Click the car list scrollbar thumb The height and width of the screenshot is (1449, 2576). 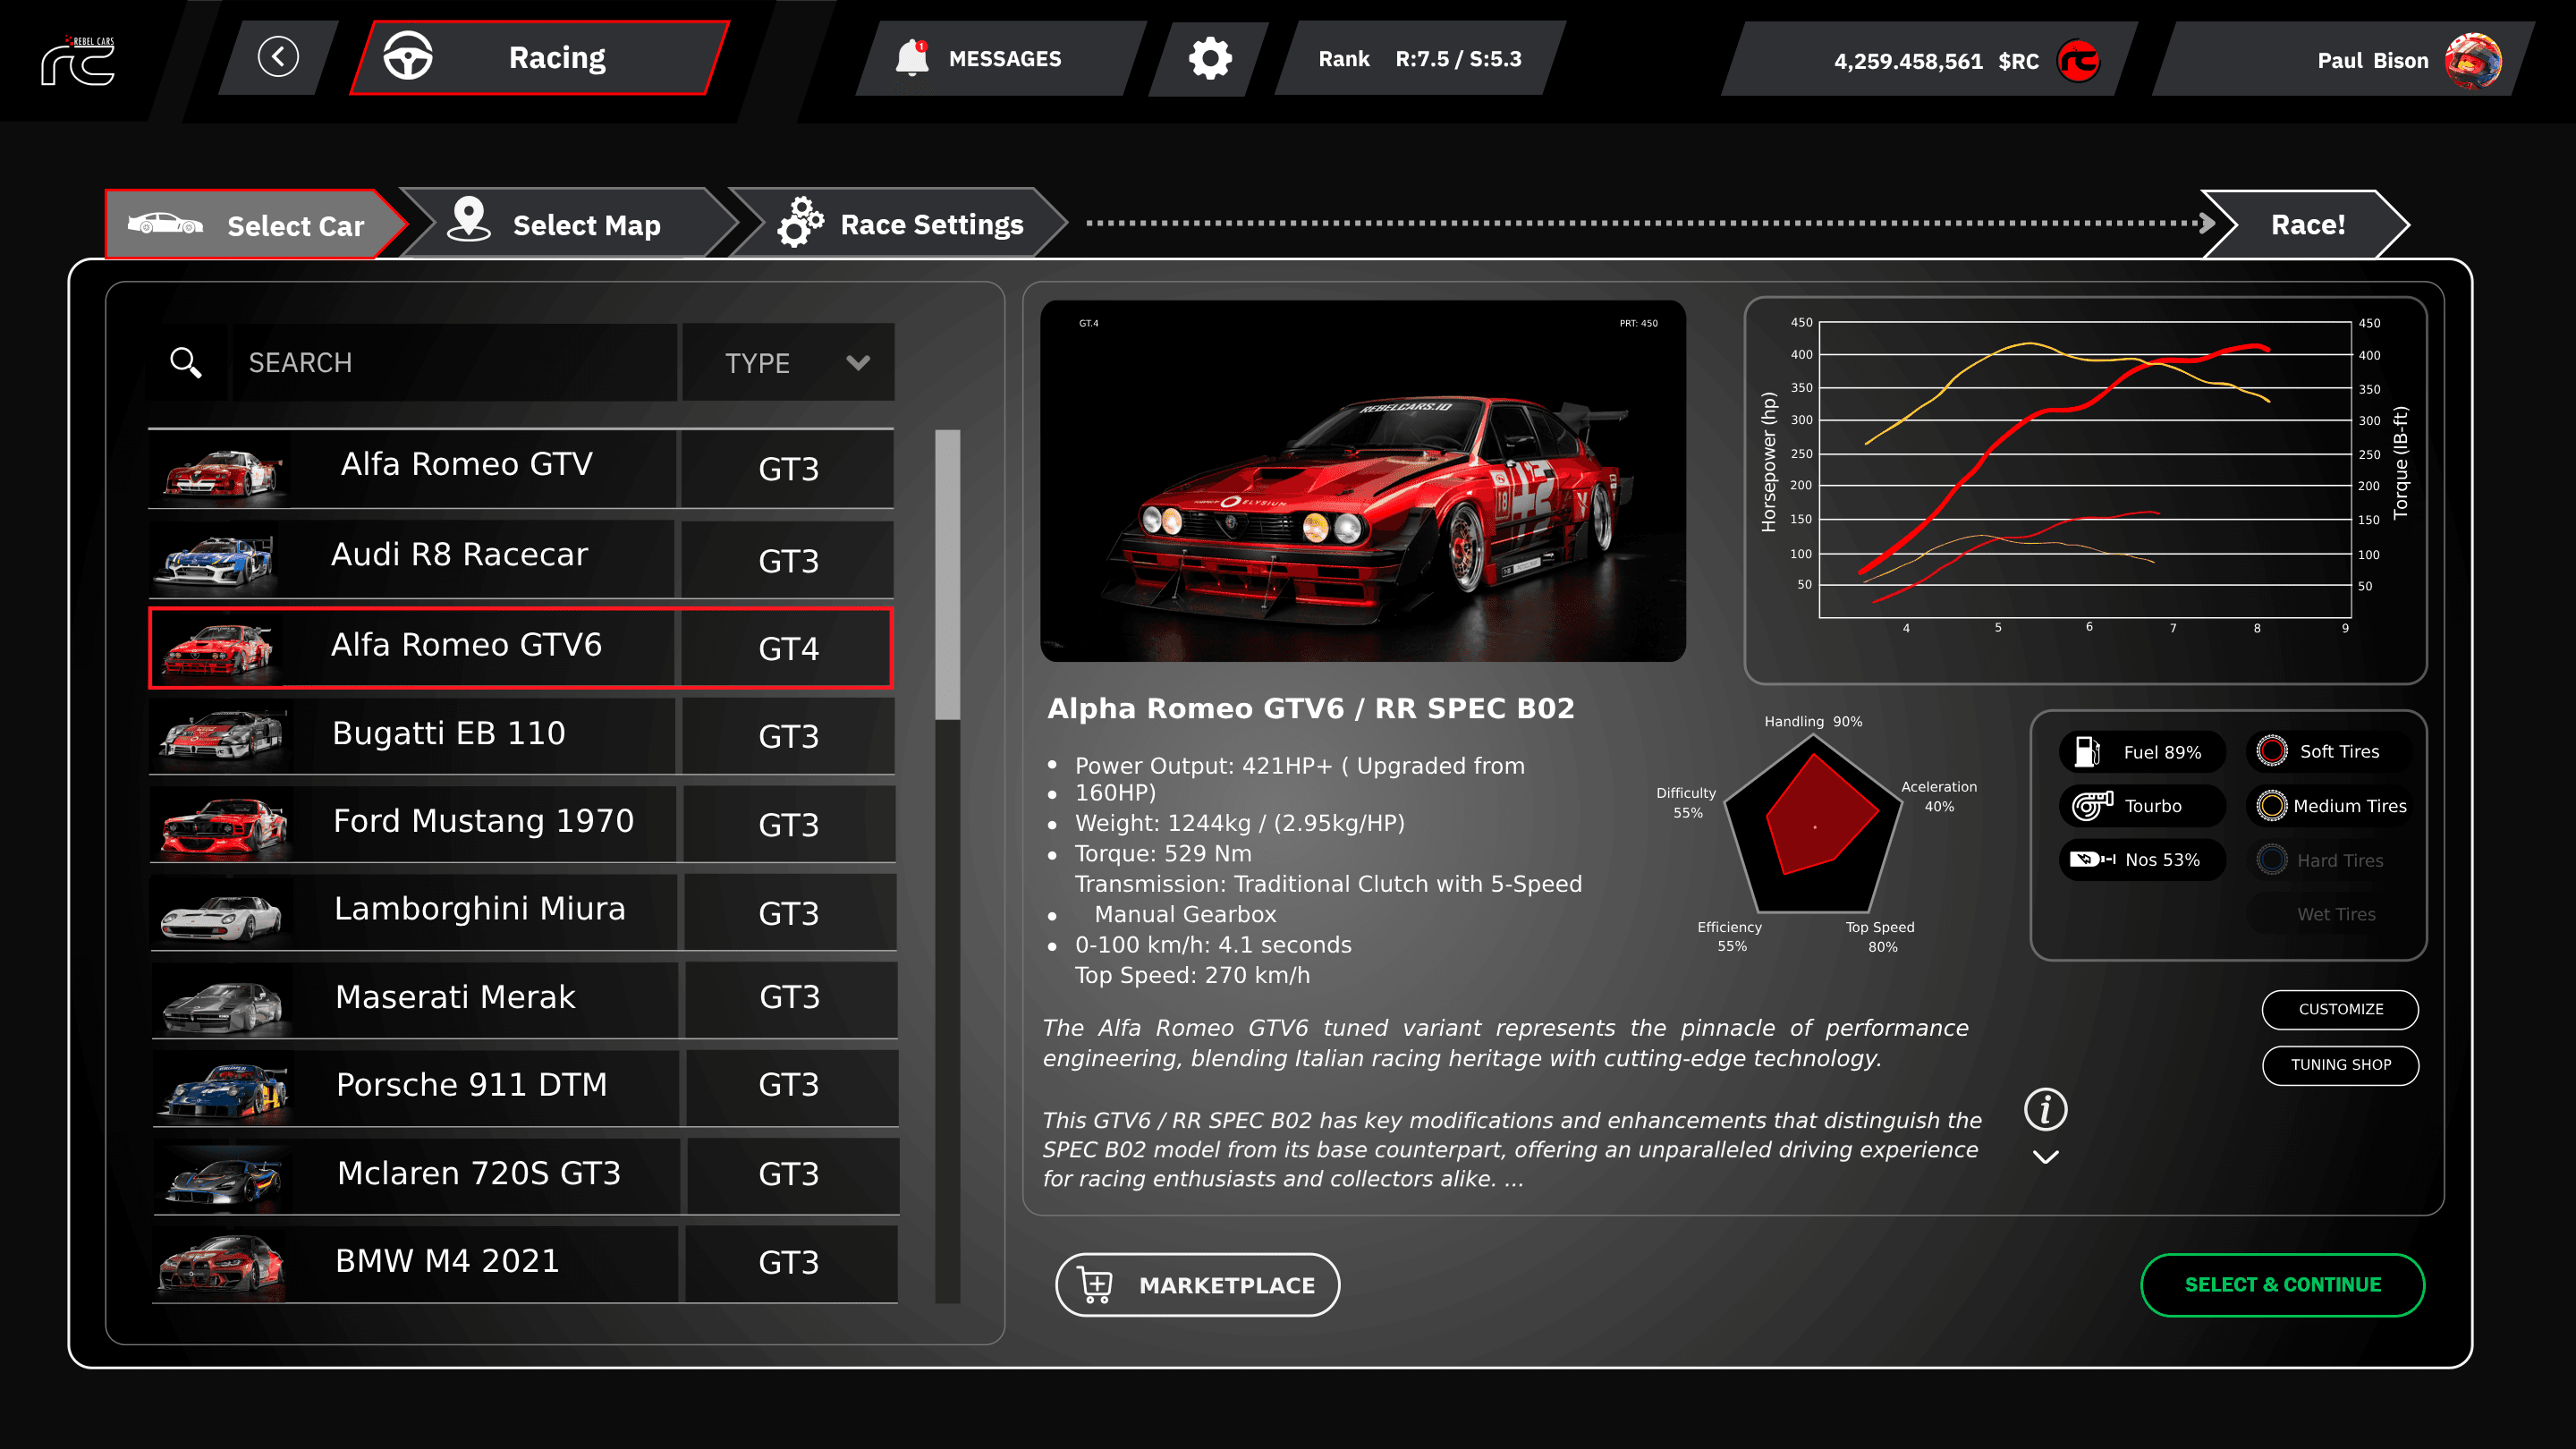click(947, 574)
